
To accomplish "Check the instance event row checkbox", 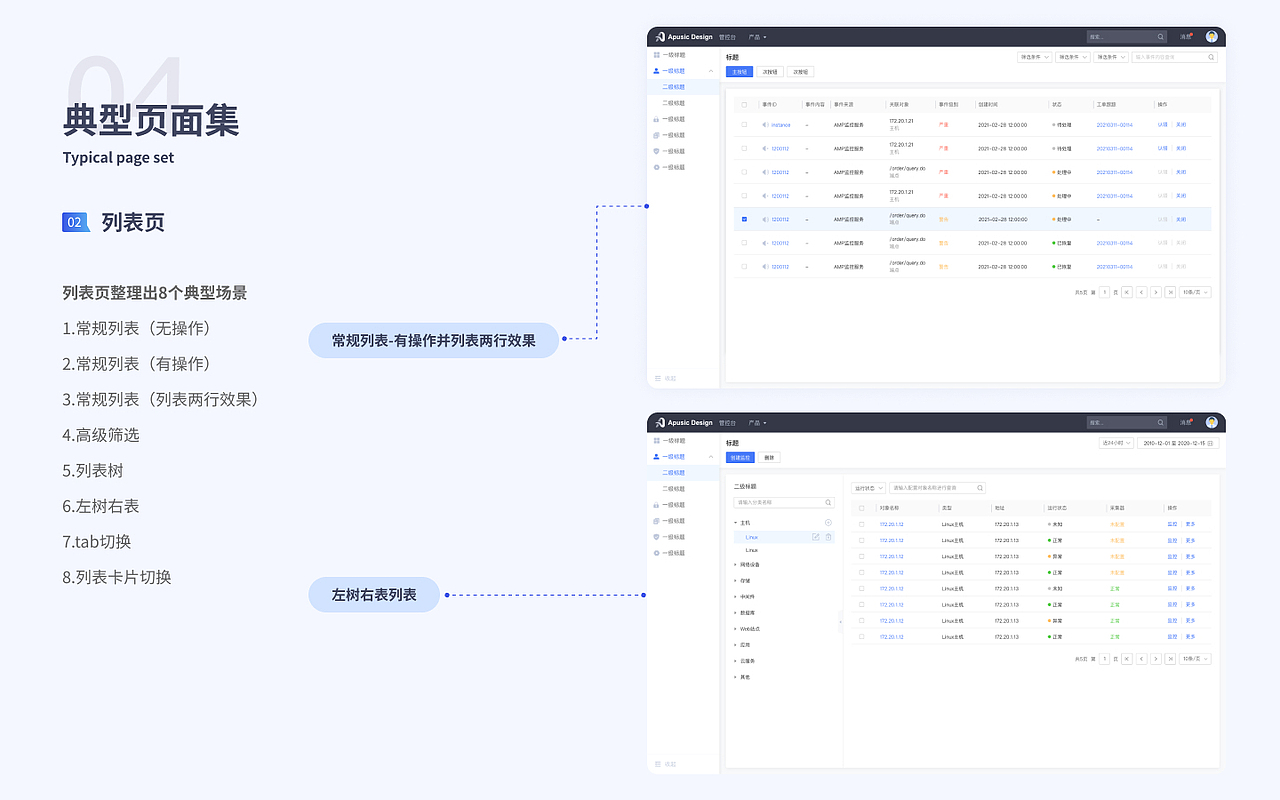I will [744, 125].
